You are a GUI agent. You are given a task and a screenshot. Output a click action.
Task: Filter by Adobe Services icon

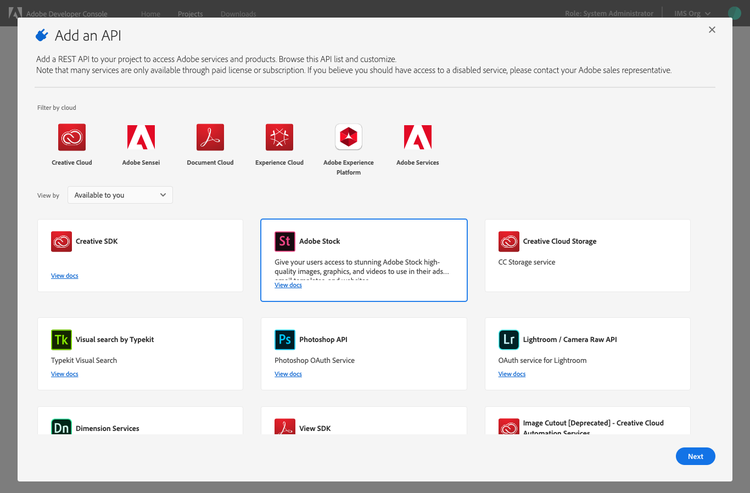pyautogui.click(x=418, y=137)
